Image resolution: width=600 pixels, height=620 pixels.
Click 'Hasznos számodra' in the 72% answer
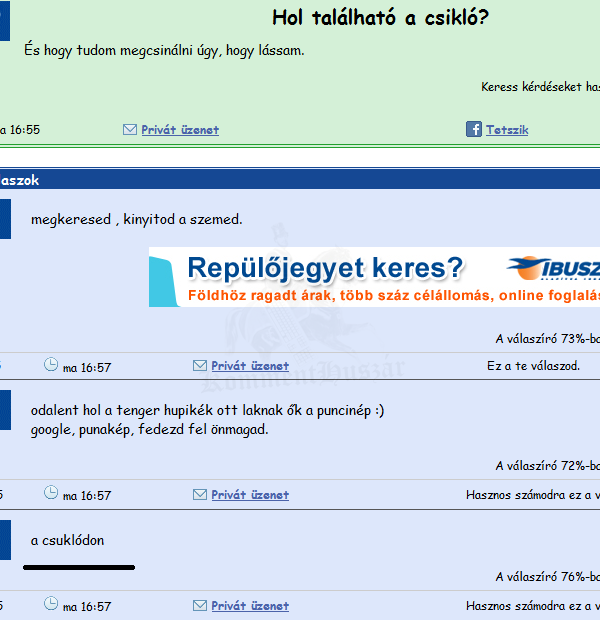[532, 494]
